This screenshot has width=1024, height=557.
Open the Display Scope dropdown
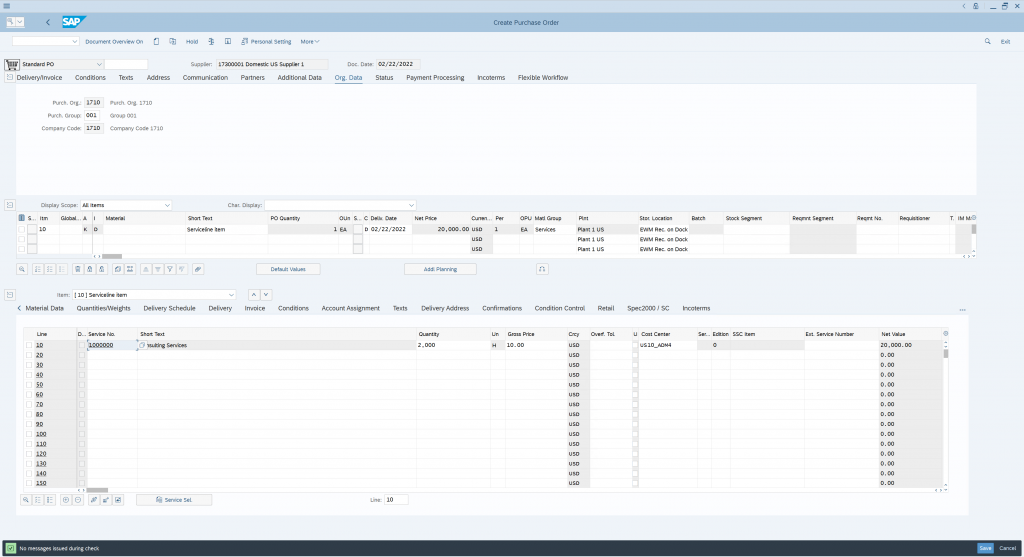[x=167, y=205]
